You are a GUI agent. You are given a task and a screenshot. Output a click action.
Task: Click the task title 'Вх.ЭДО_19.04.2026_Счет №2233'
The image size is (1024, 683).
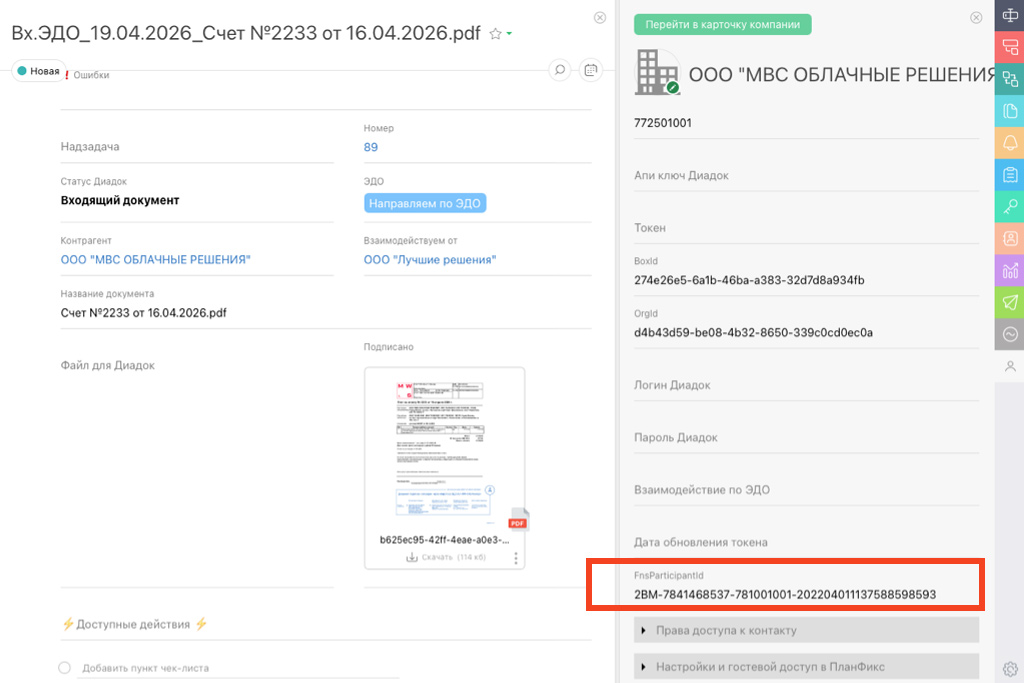point(246,33)
